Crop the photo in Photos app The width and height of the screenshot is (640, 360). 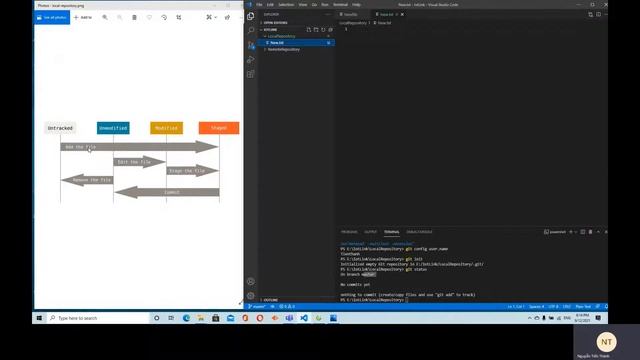[x=178, y=18]
